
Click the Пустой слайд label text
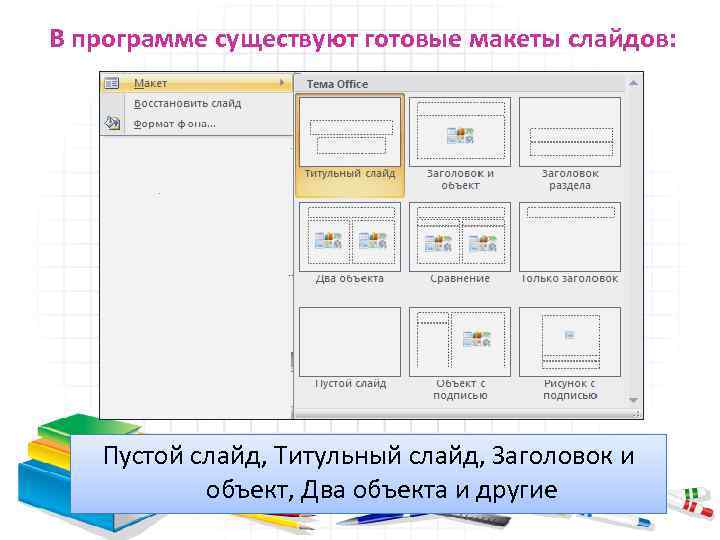(350, 383)
